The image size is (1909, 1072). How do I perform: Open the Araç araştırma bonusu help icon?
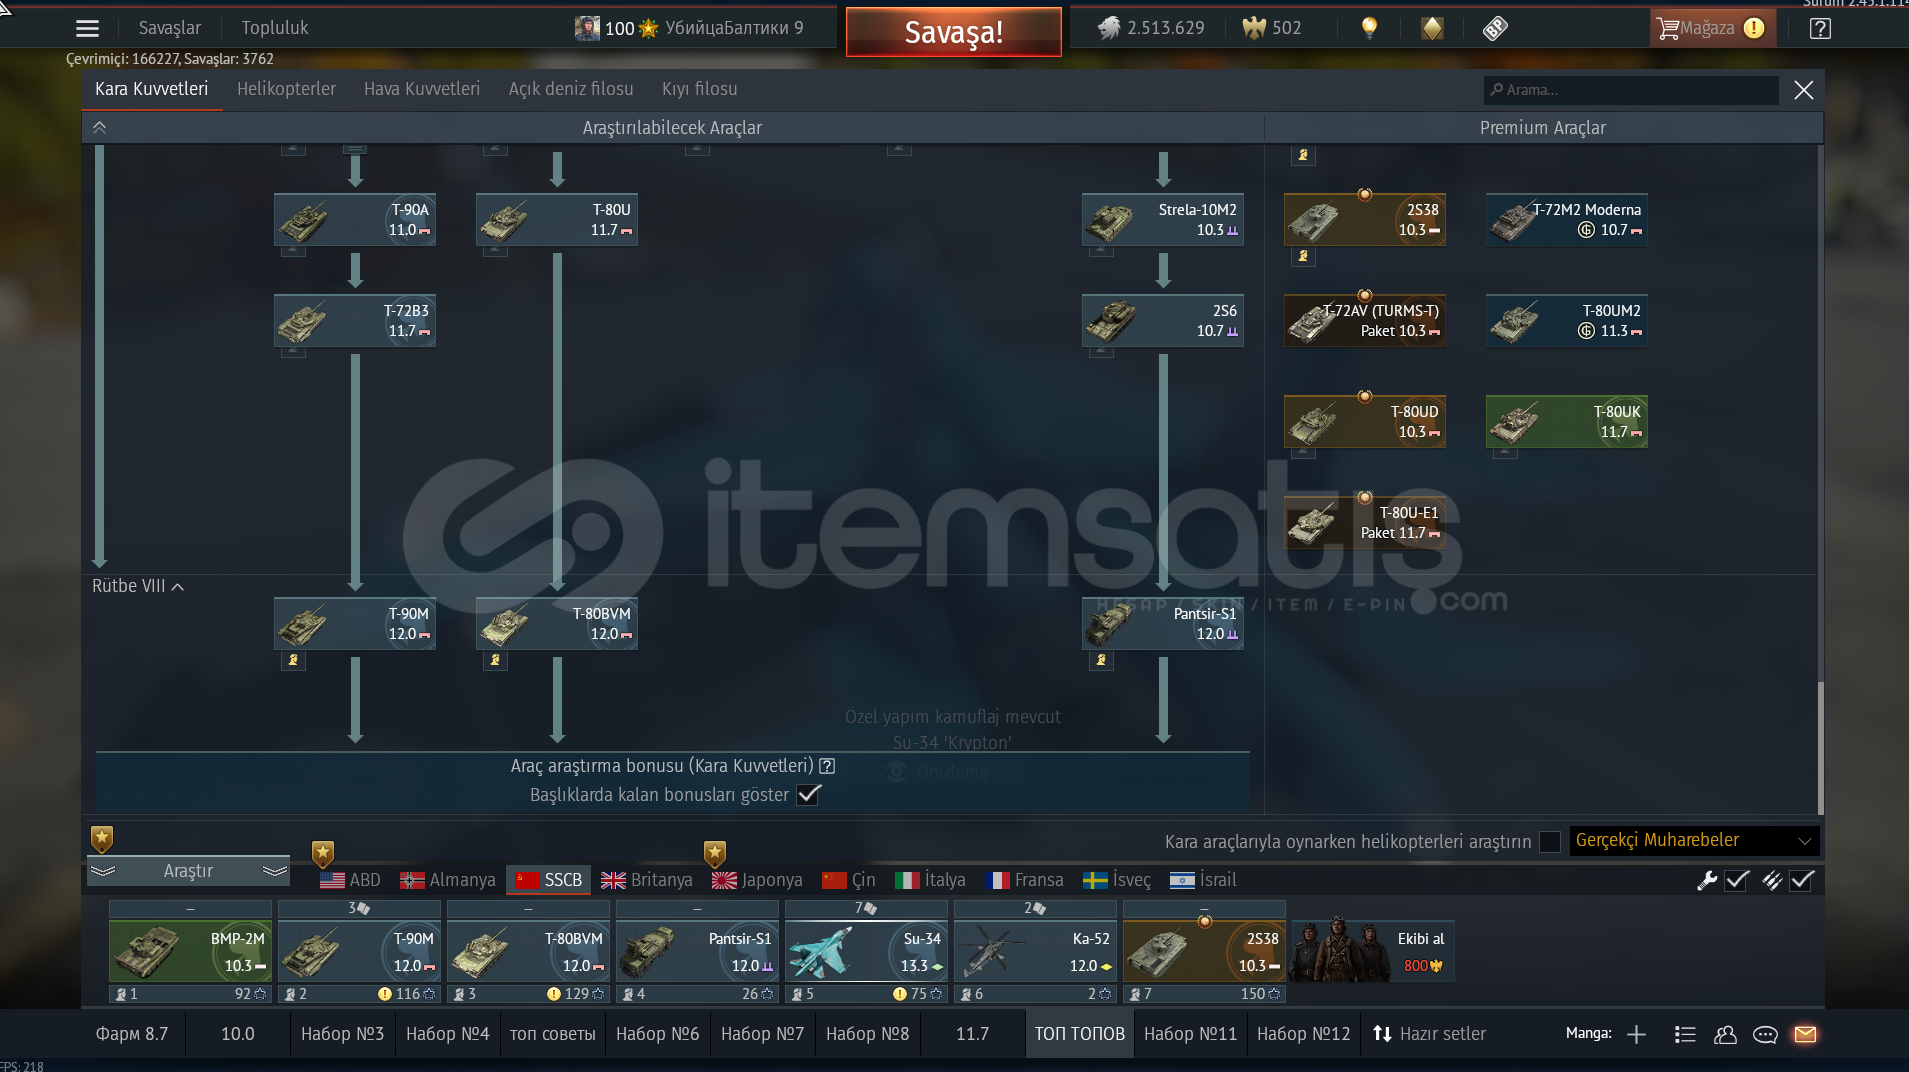click(x=827, y=766)
